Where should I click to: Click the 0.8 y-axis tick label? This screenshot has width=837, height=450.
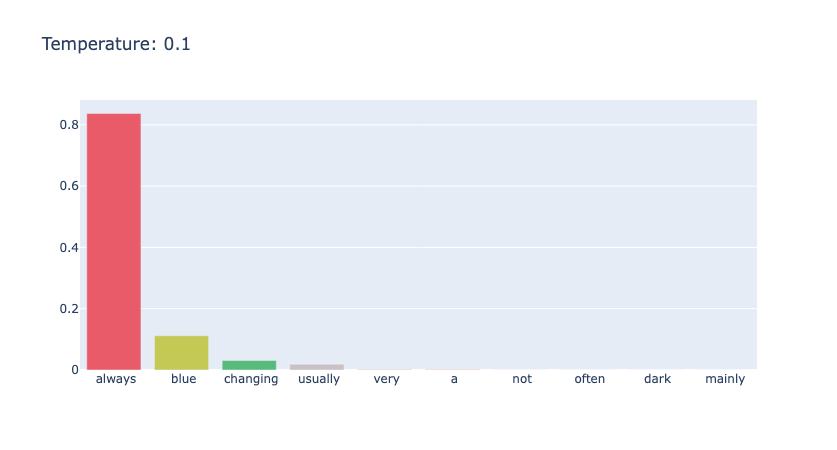pyautogui.click(x=69, y=125)
